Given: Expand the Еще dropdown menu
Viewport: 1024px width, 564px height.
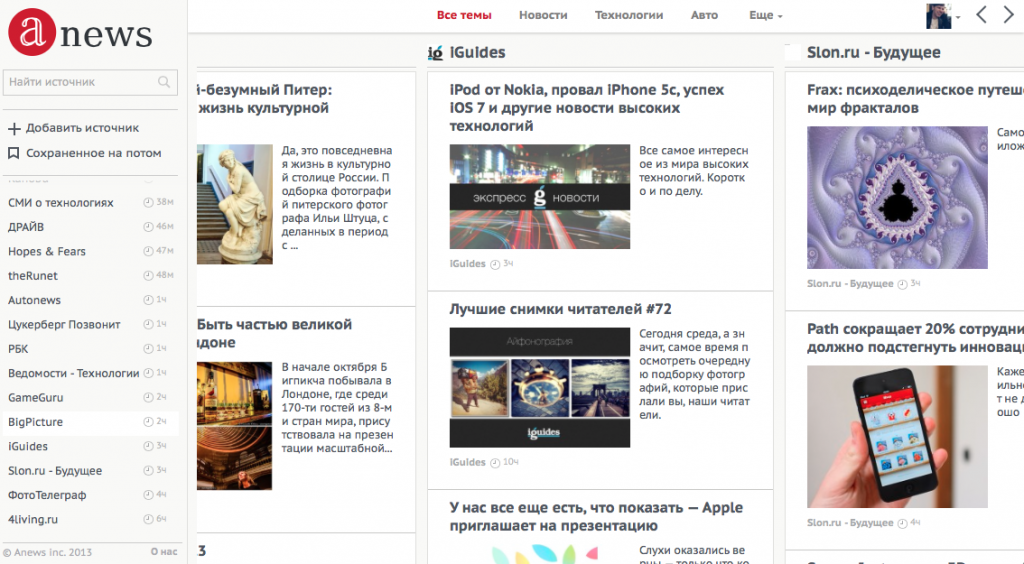Looking at the screenshot, I should coord(765,15).
